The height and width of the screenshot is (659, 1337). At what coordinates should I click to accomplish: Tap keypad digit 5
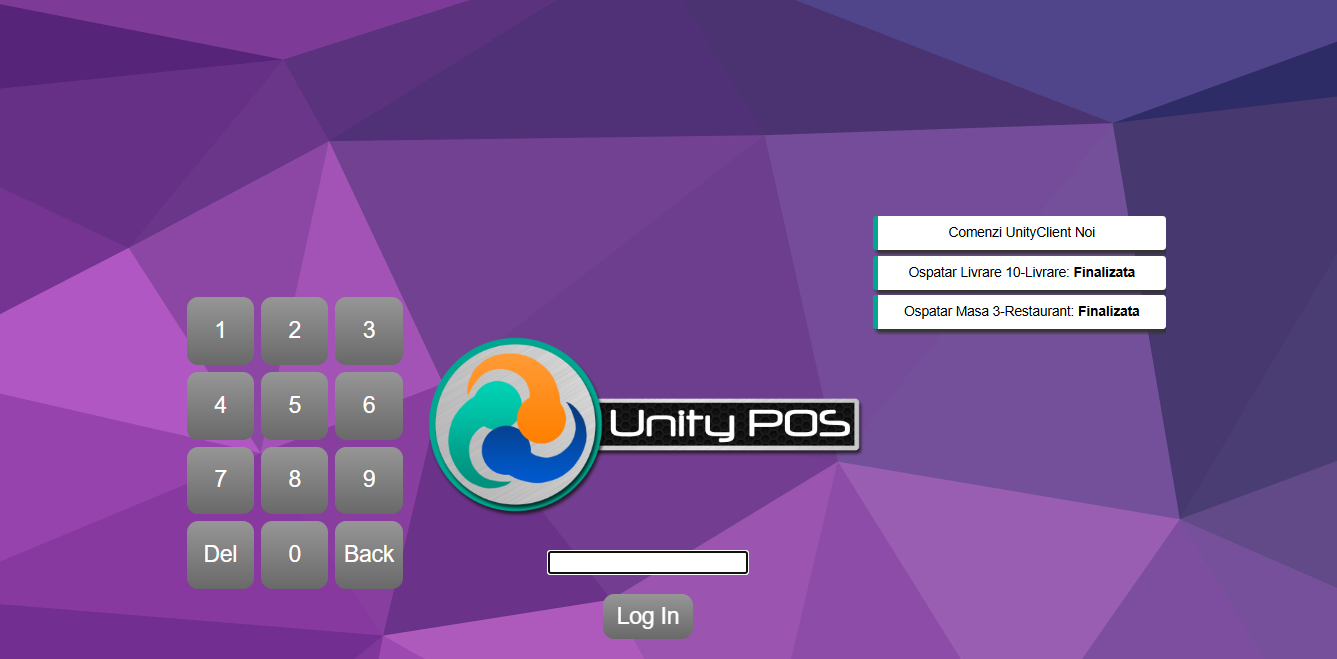(x=294, y=405)
